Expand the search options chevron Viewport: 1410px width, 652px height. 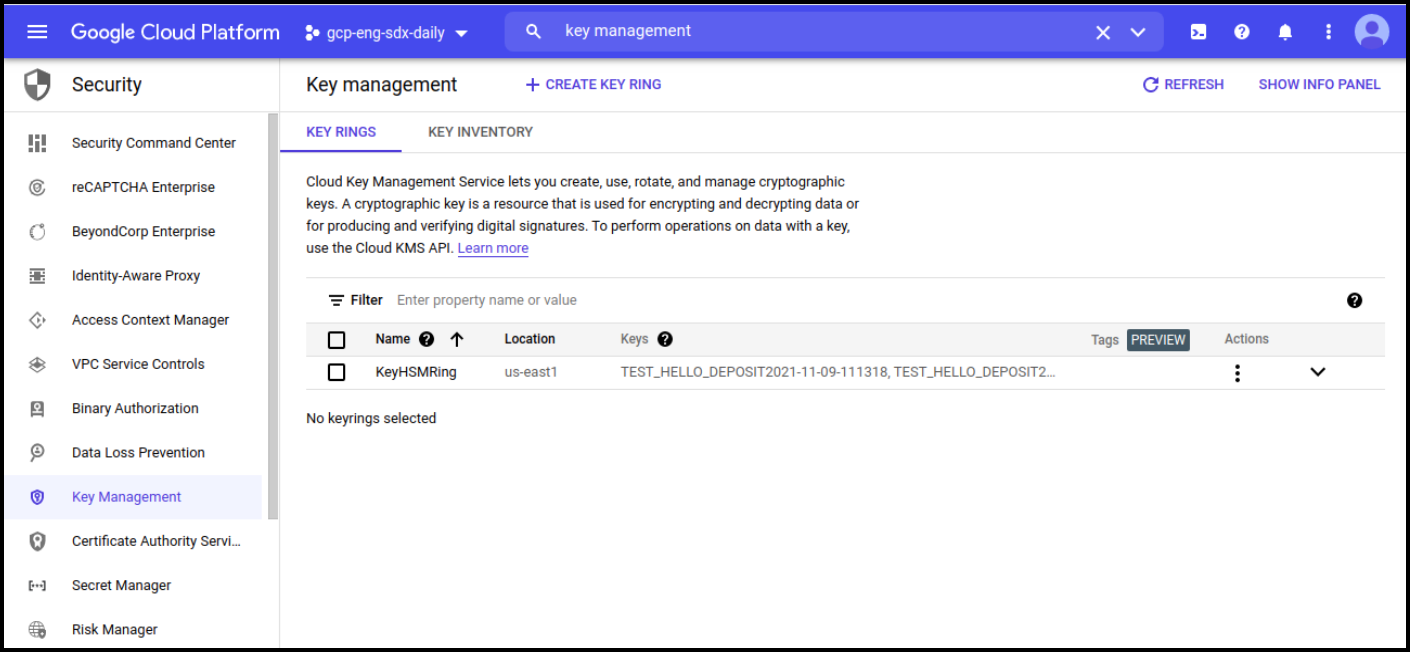coord(1138,31)
